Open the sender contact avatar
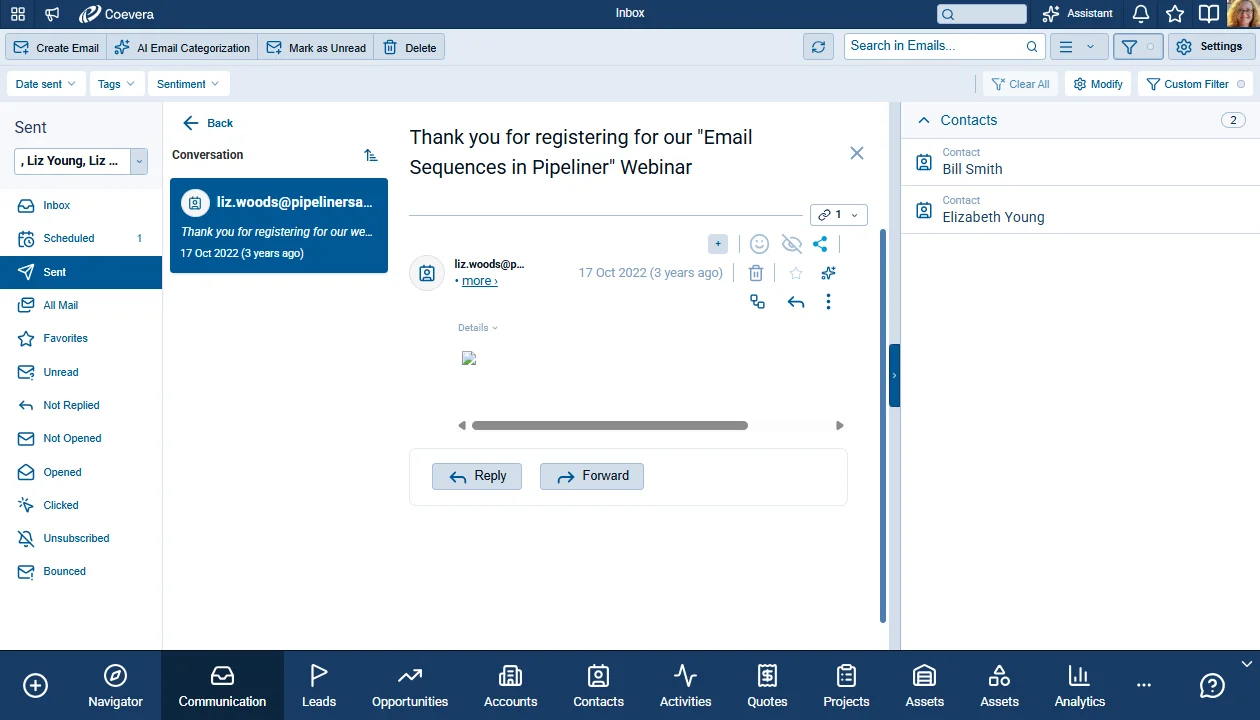The image size is (1260, 720). (x=427, y=273)
